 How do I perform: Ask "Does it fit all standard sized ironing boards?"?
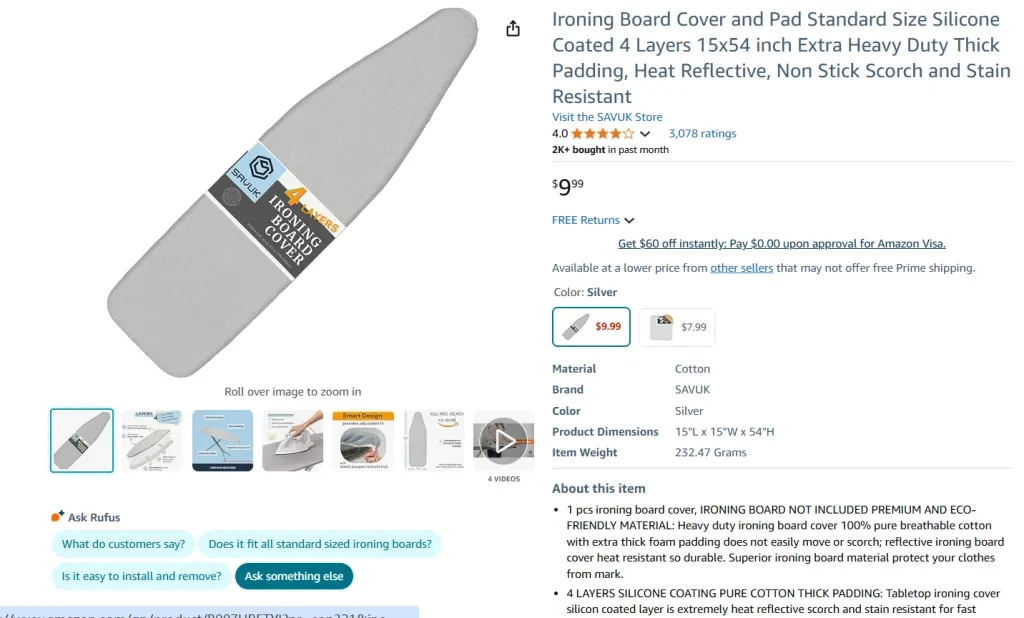pyautogui.click(x=320, y=544)
